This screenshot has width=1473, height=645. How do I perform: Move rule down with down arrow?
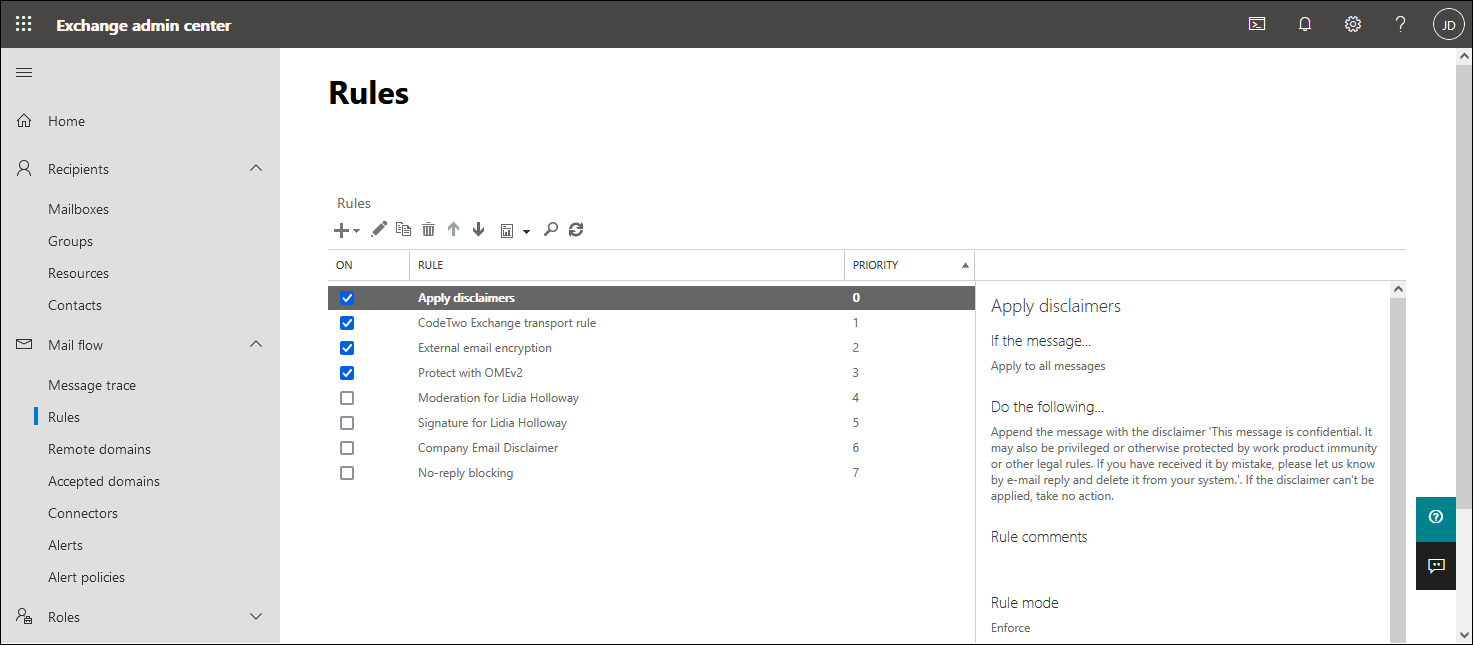click(x=478, y=230)
